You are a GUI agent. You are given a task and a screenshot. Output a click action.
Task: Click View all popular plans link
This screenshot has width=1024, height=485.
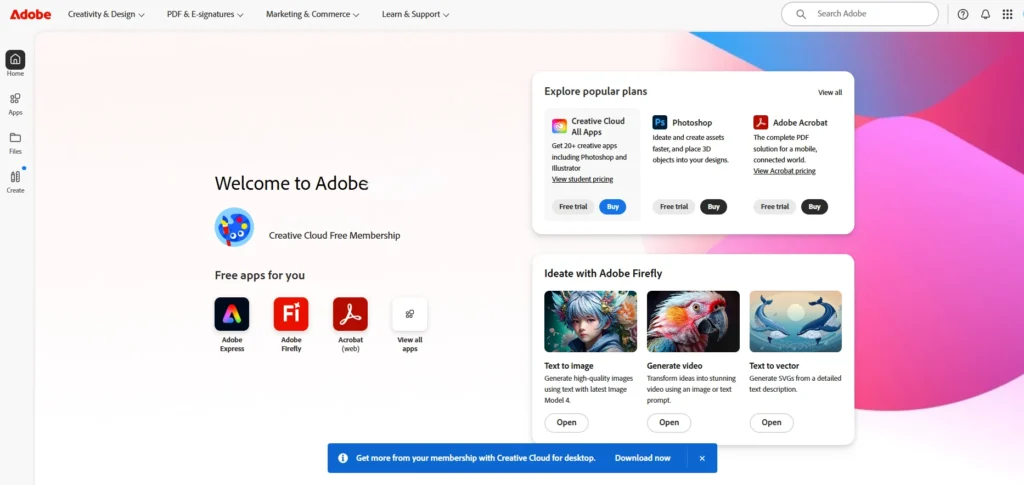(x=830, y=93)
